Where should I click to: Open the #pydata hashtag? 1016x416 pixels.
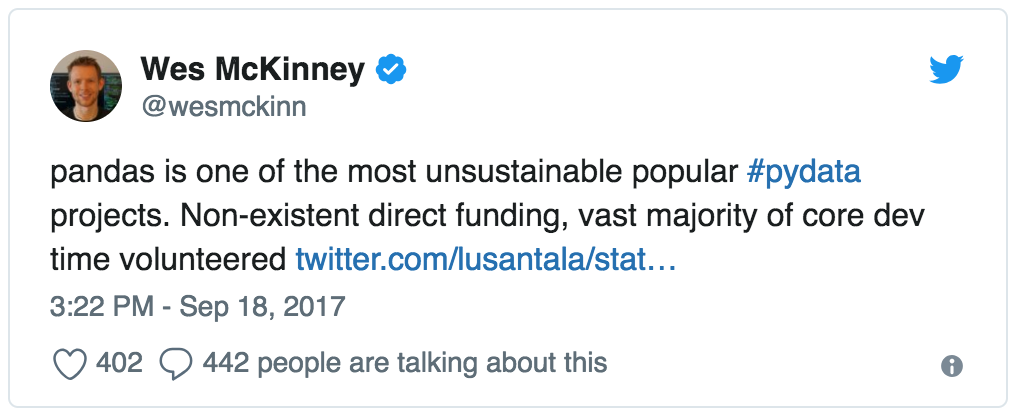click(804, 172)
